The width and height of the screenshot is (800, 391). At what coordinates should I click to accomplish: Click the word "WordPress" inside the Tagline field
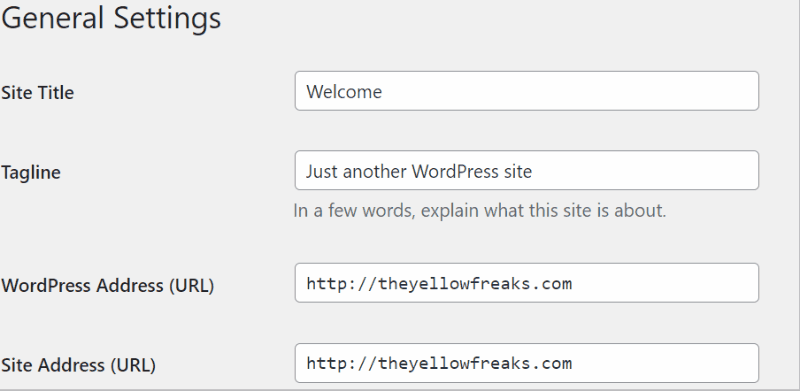[x=455, y=171]
